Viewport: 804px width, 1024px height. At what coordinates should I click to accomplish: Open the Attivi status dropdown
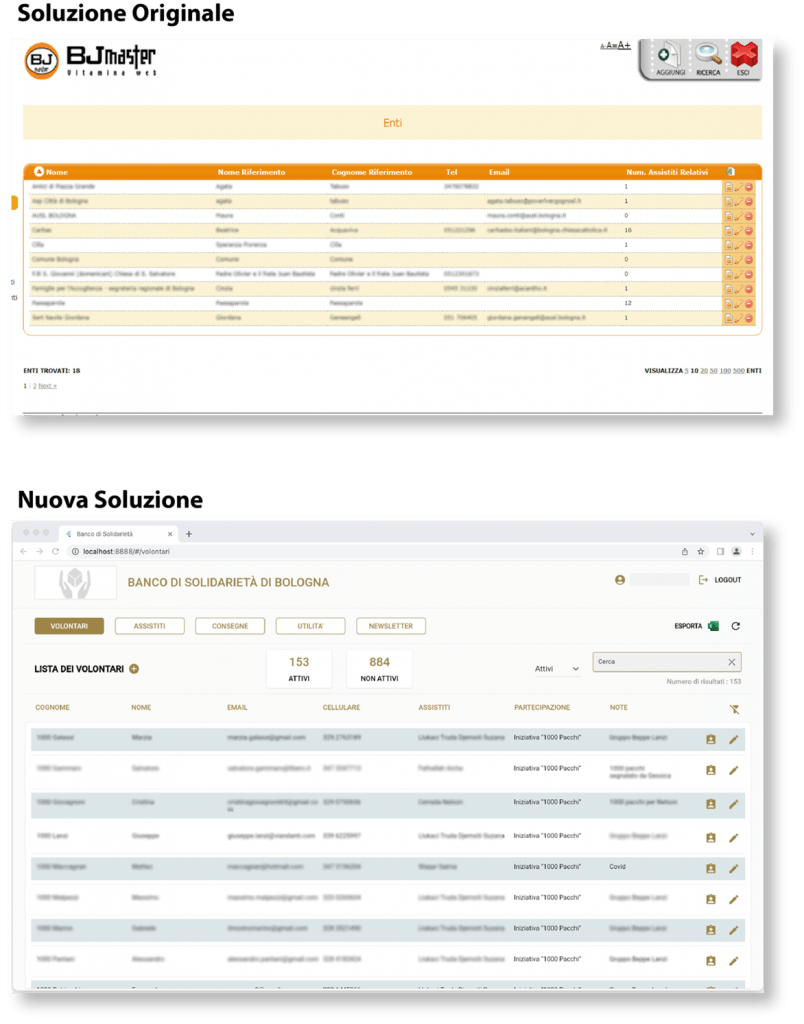[556, 669]
